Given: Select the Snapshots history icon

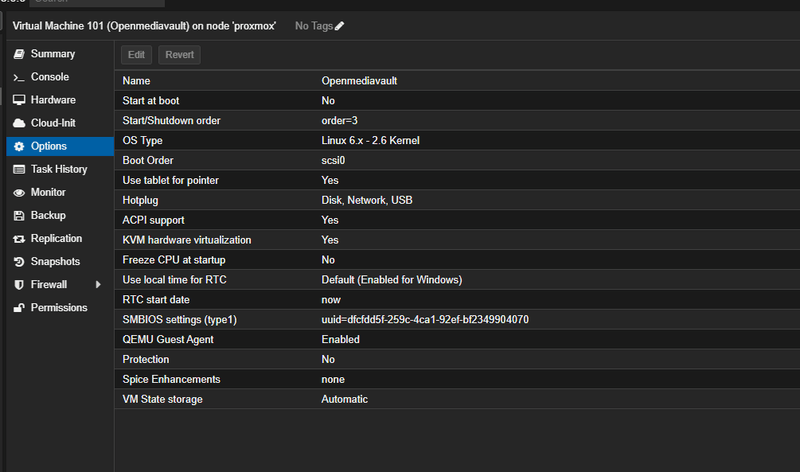Looking at the screenshot, I should tap(19, 261).
